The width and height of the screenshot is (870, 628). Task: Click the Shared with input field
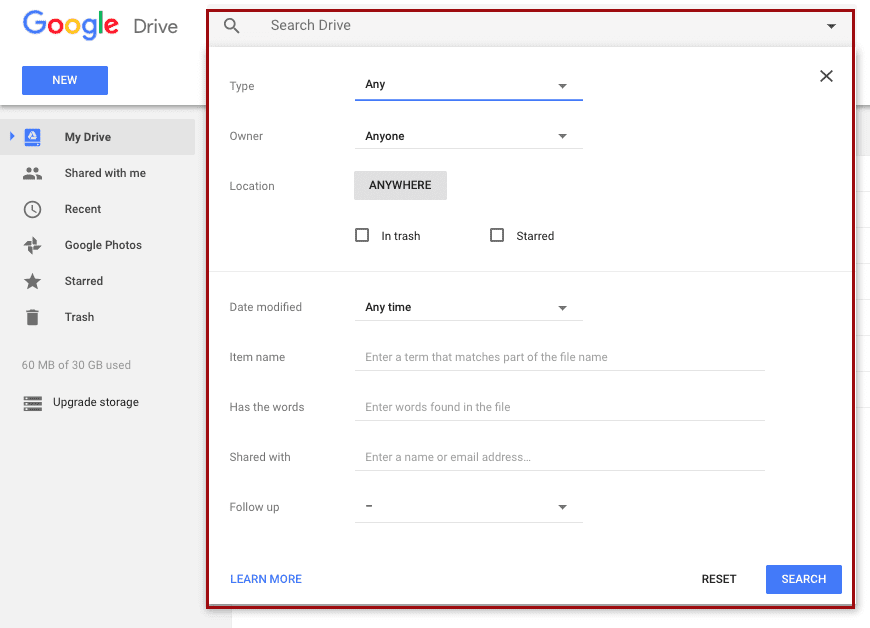click(x=560, y=457)
